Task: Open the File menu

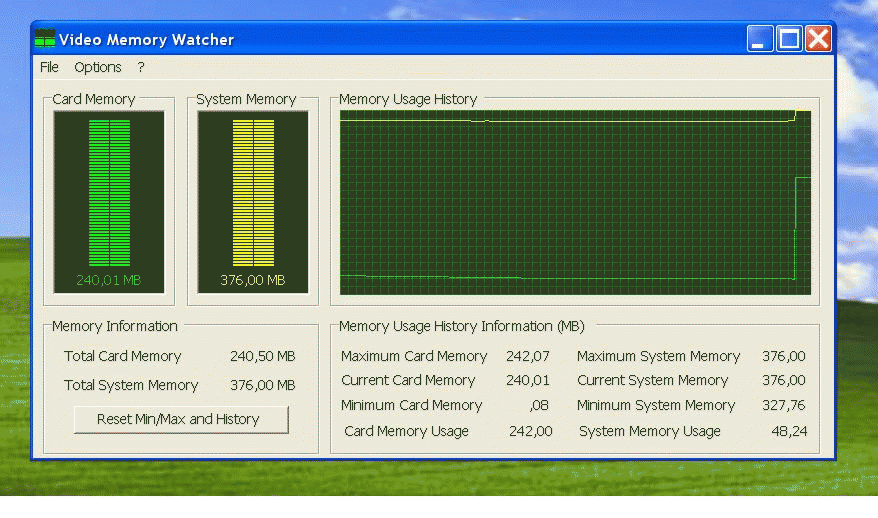Action: pyautogui.click(x=49, y=67)
